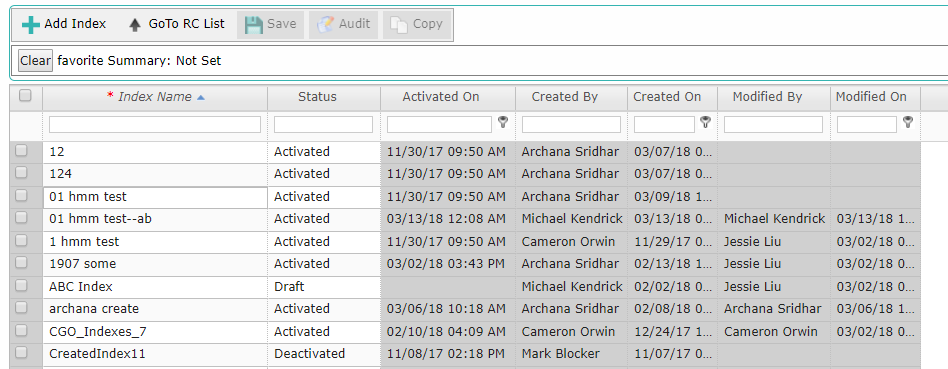948x369 pixels.
Task: Click the 'Deactivated' status cell
Action: point(324,354)
